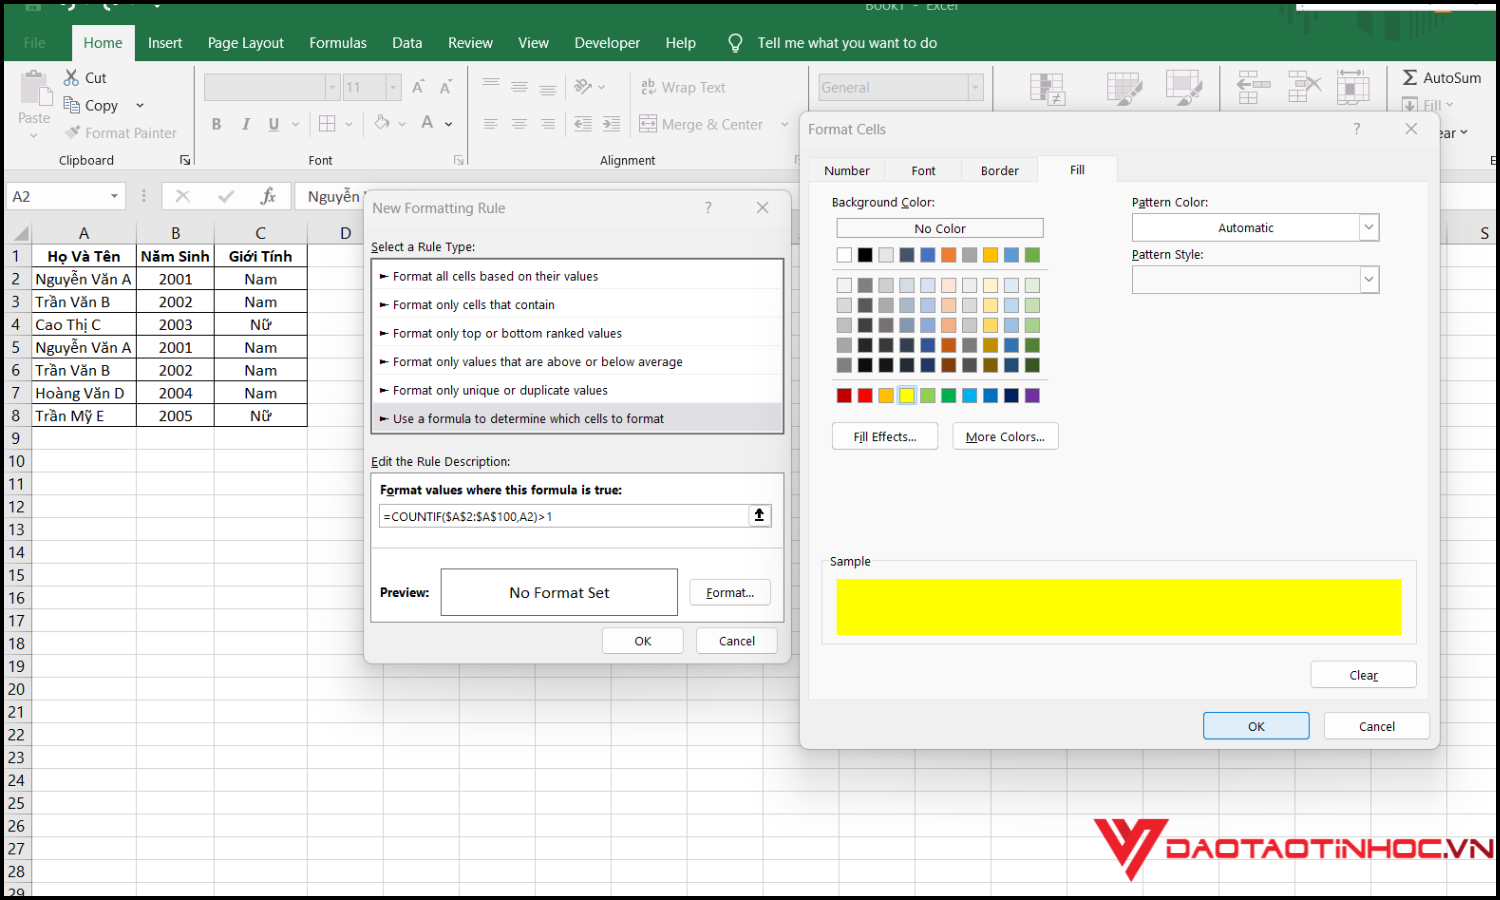Open the Page Layout ribbon tab
Image resolution: width=1500 pixels, height=900 pixels.
[x=245, y=43]
